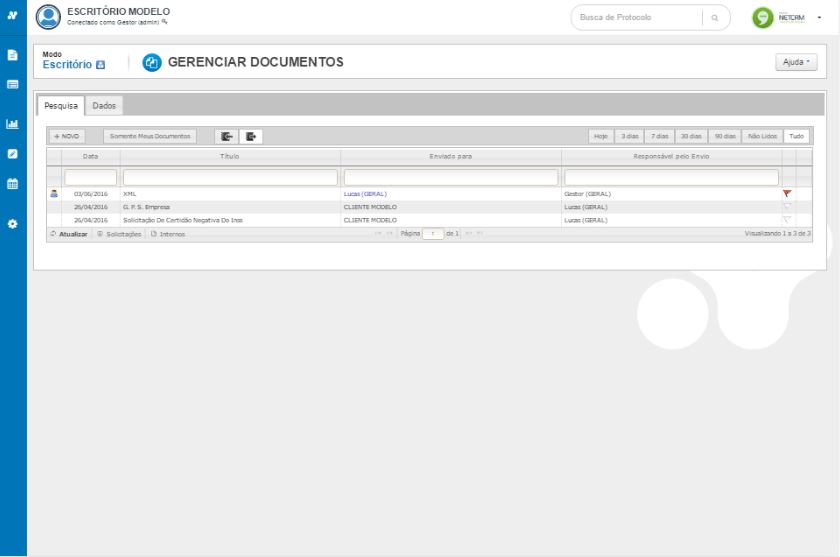This screenshot has height=557, width=840.
Task: Go to the first page of results
Action: point(378,234)
